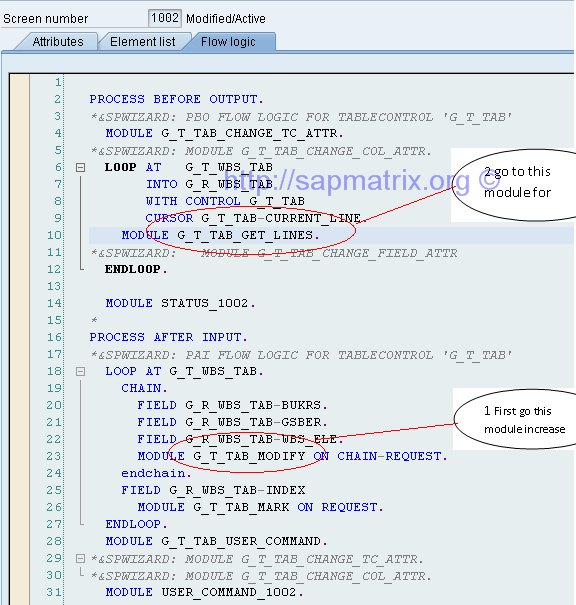Screen dimensions: 576x605
Task: Click the CHANGE_FIELD_ATTR comment on line 11
Action: pyautogui.click(x=274, y=253)
